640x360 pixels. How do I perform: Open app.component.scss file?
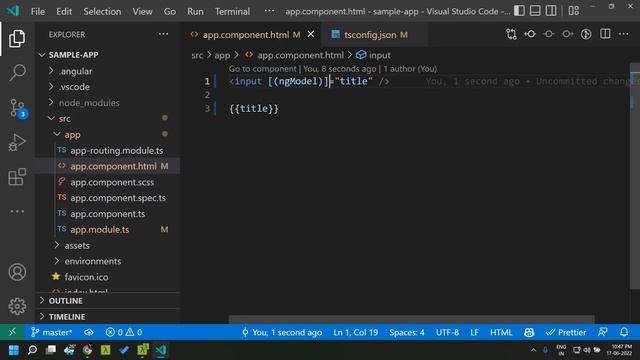(x=108, y=182)
